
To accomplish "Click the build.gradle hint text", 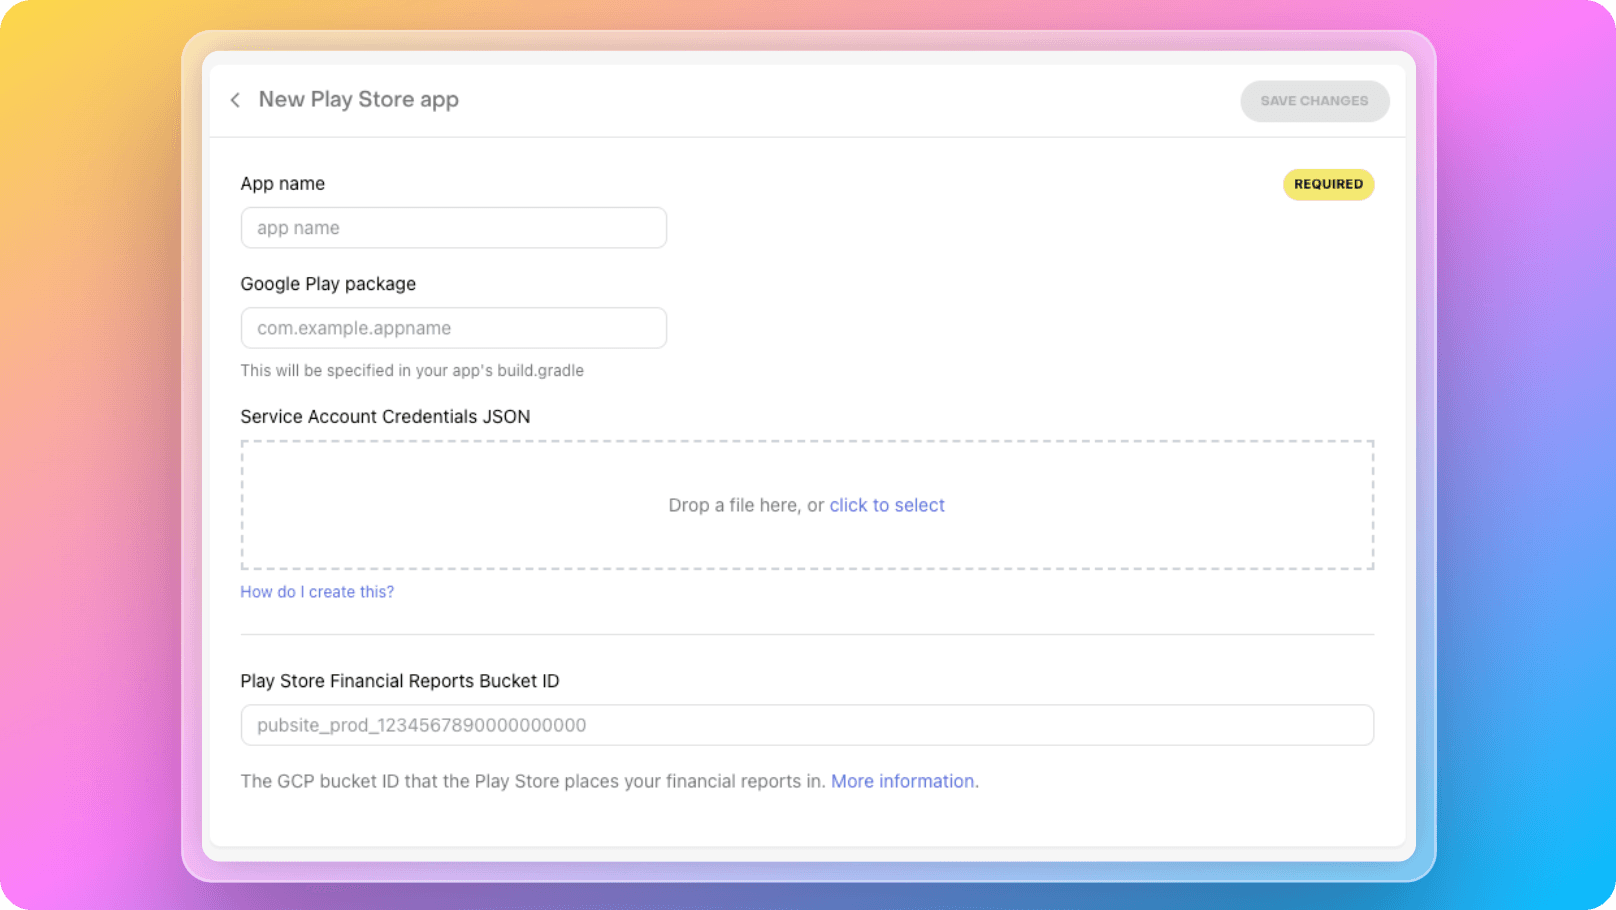I will tap(412, 370).
